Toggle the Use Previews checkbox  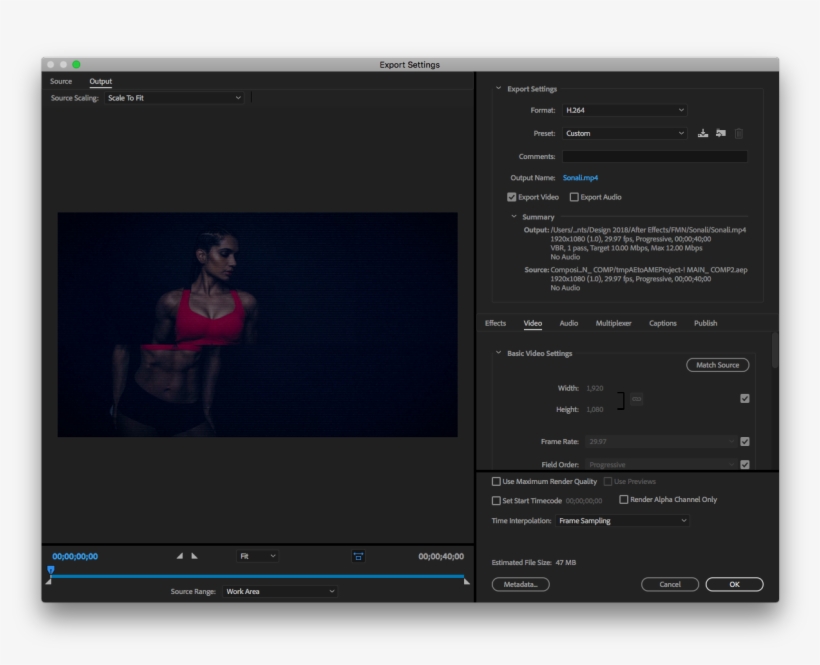[x=608, y=481]
